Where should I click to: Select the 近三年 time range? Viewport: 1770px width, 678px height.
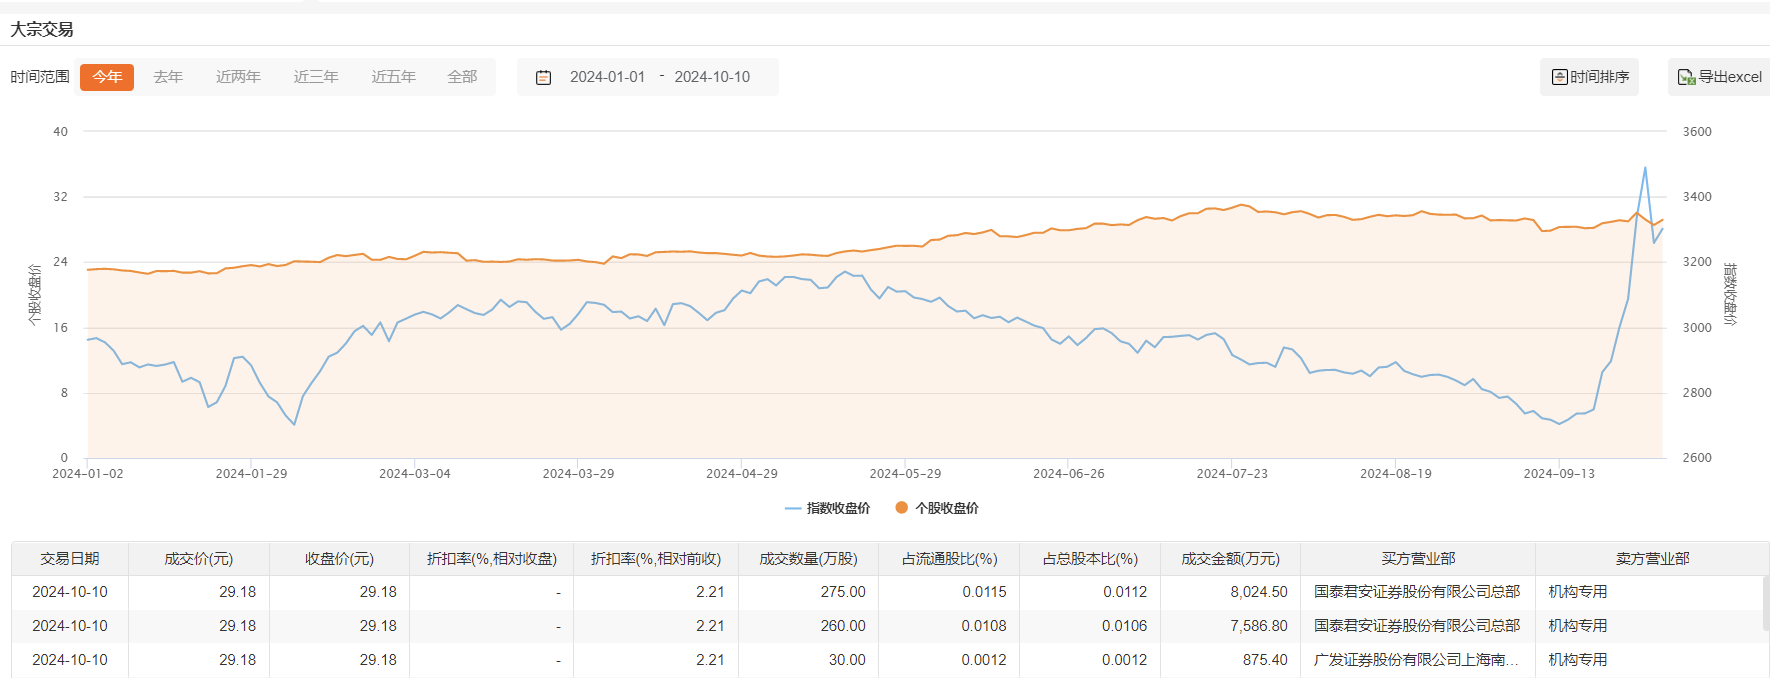click(x=316, y=77)
